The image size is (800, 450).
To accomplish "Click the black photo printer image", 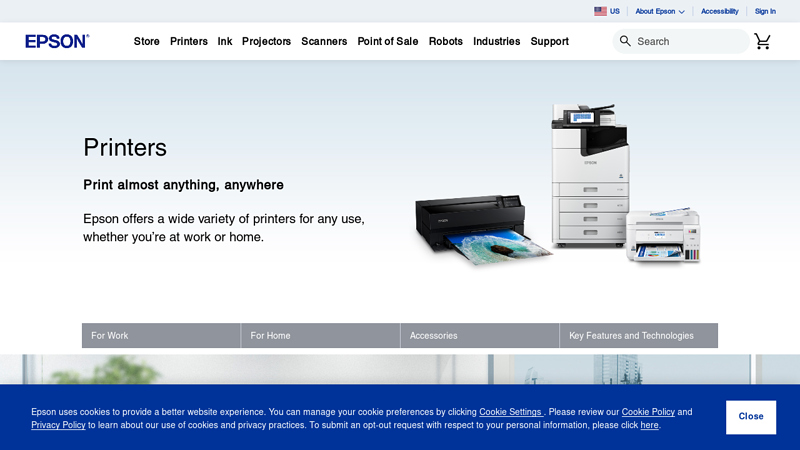I will (x=483, y=229).
